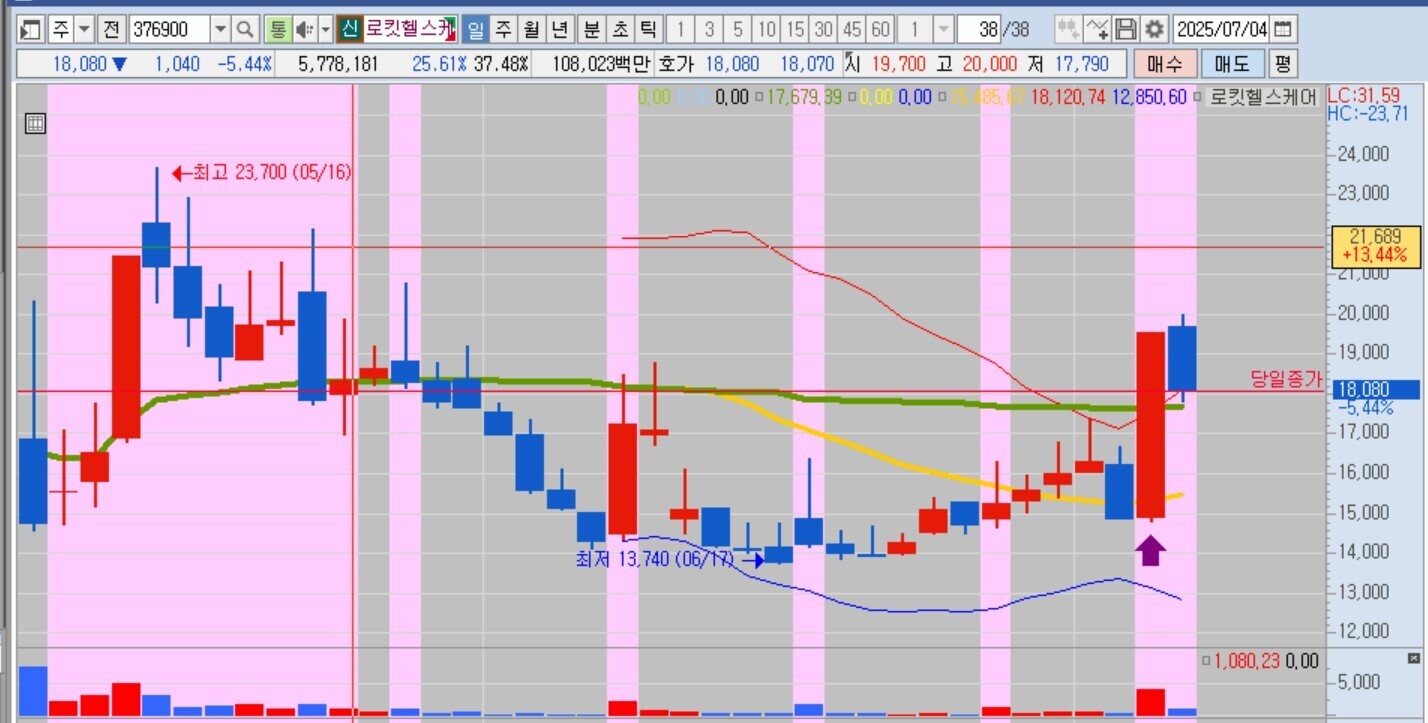
Task: Open chart settings gear icon
Action: click(x=1155, y=29)
